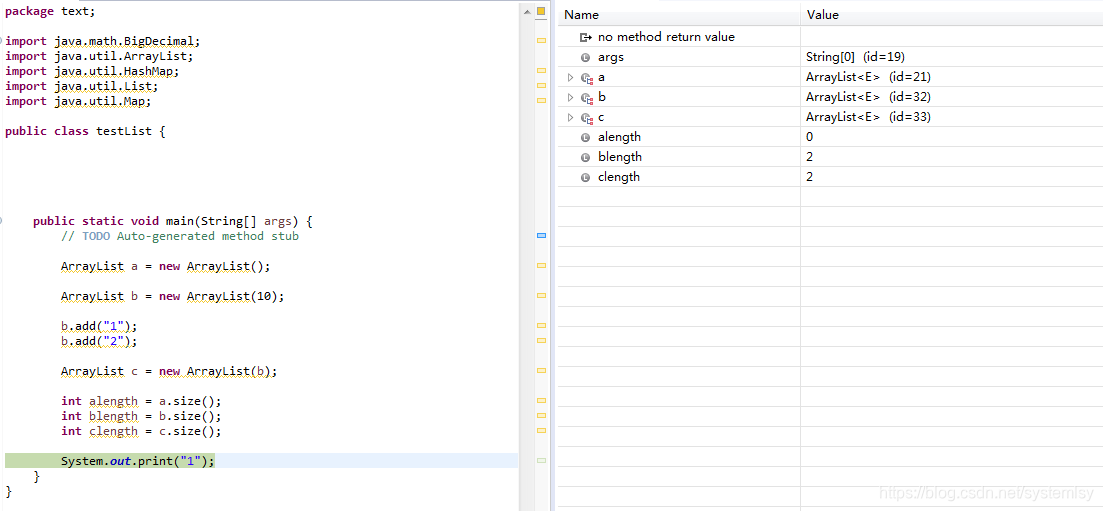1103x511 pixels.
Task: Click the warning marker for the BigDecimal import
Action: pos(542,41)
